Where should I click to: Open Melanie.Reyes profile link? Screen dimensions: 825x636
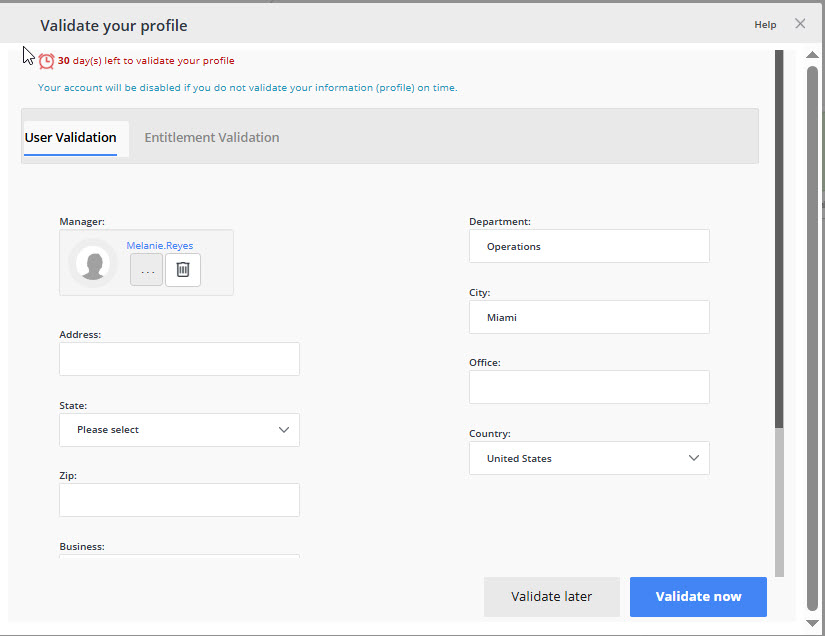pos(159,245)
